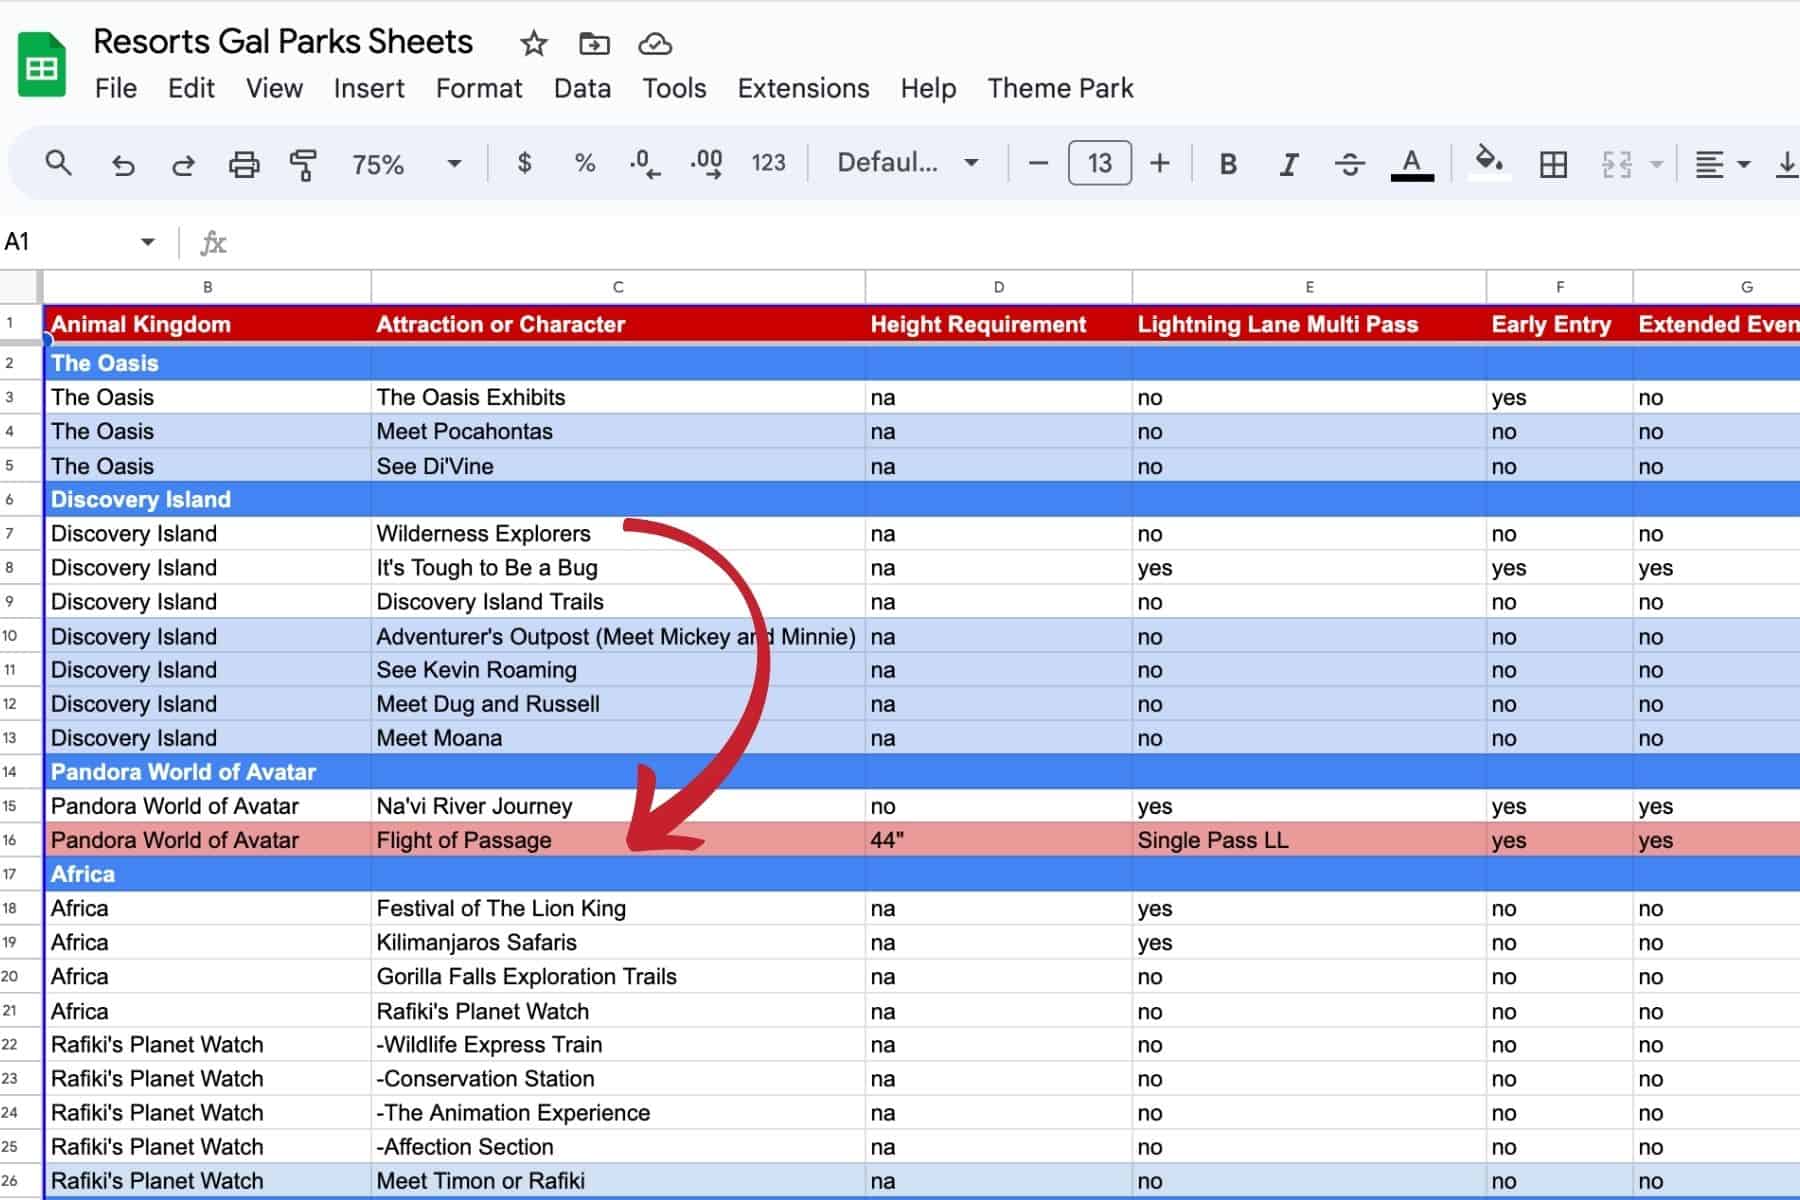Toggle strikethrough formatting

[1350, 164]
